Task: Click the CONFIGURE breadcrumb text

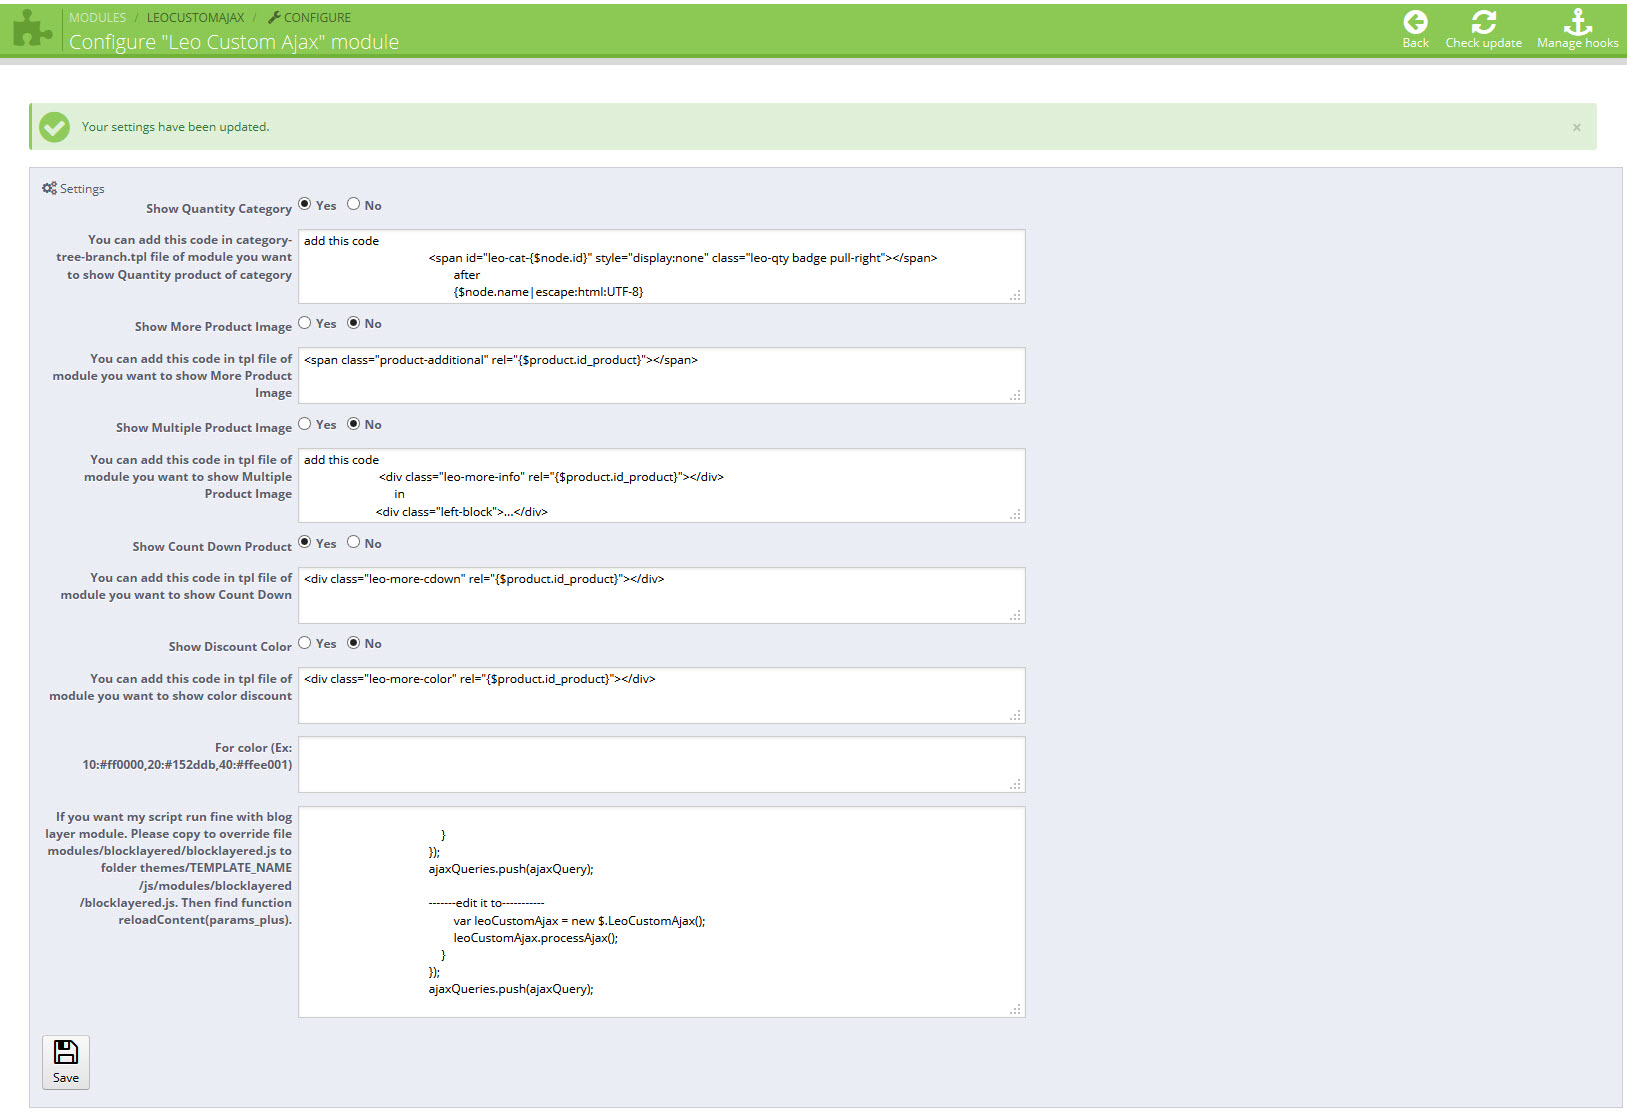Action: click(x=317, y=18)
